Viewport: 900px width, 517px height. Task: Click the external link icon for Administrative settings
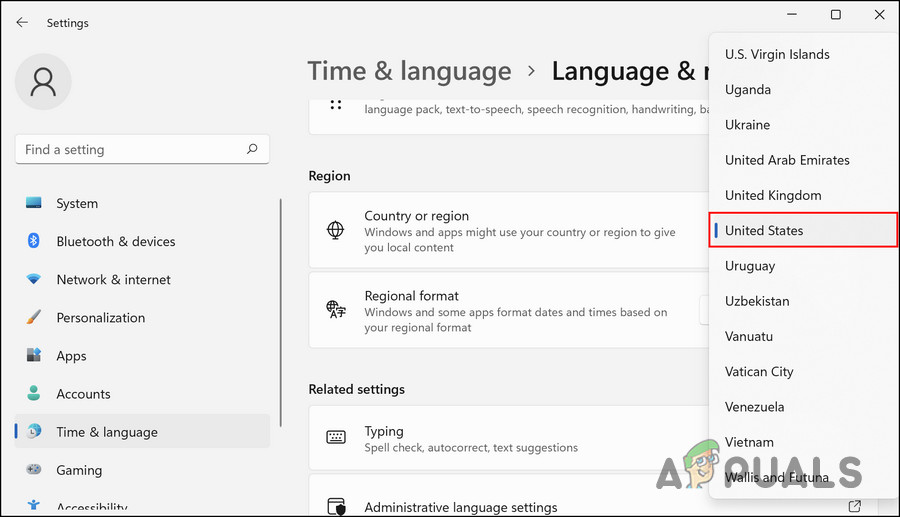click(x=855, y=506)
